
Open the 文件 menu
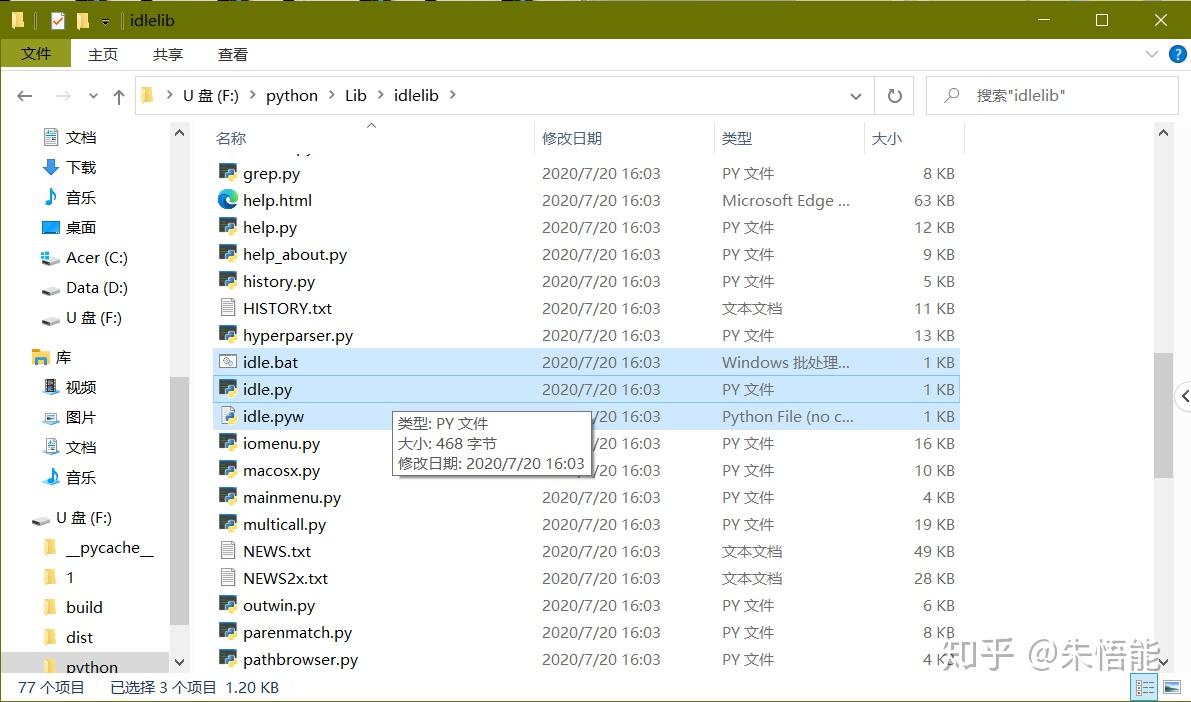[x=36, y=54]
